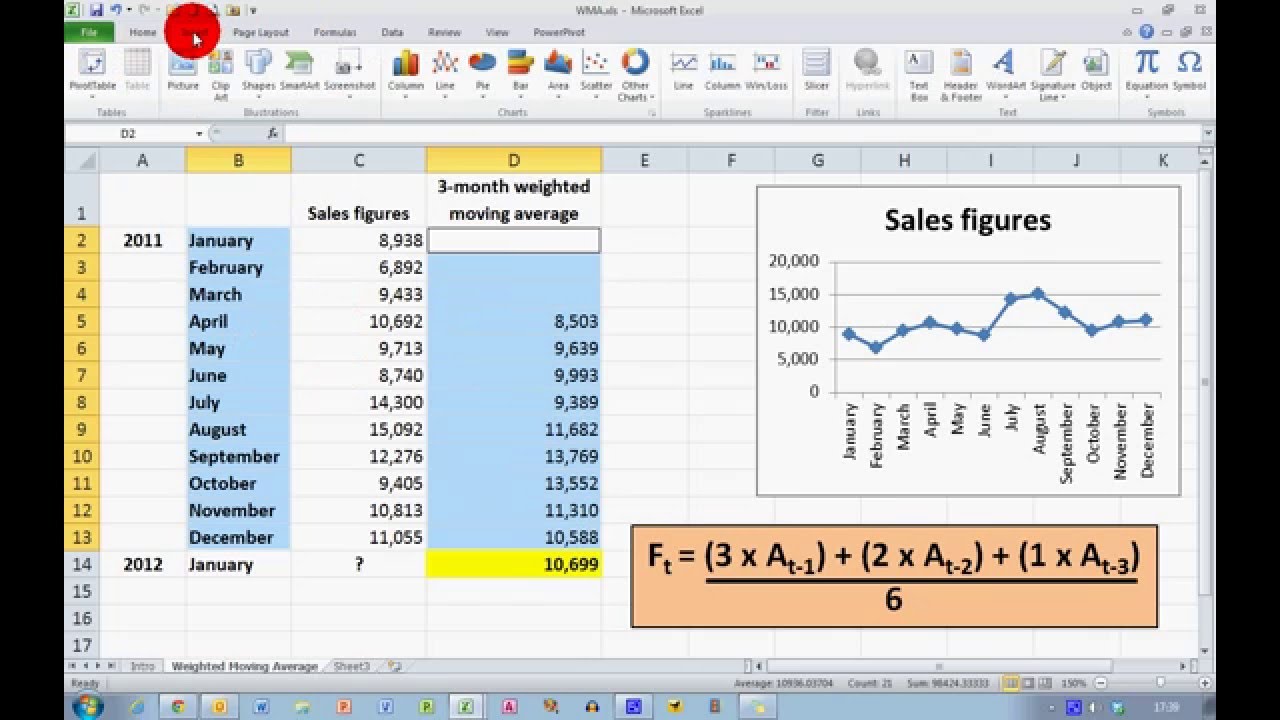This screenshot has width=1280, height=720.
Task: Select row 14 header
Action: pos(82,564)
